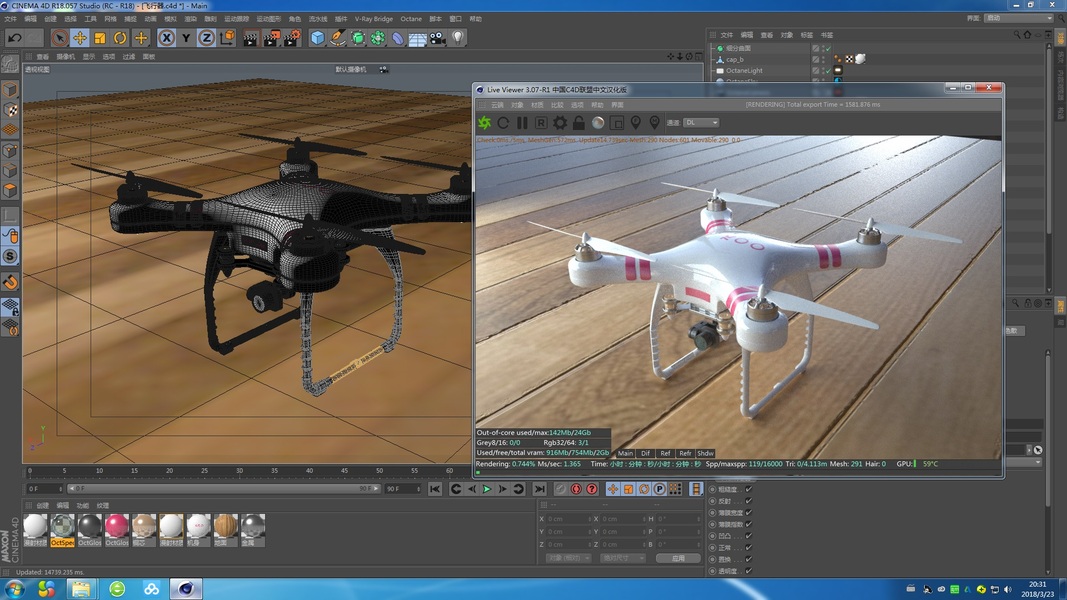Viewport: 1067px width, 600px height.
Task: Click Render View clapperboard icon
Action: (x=250, y=38)
